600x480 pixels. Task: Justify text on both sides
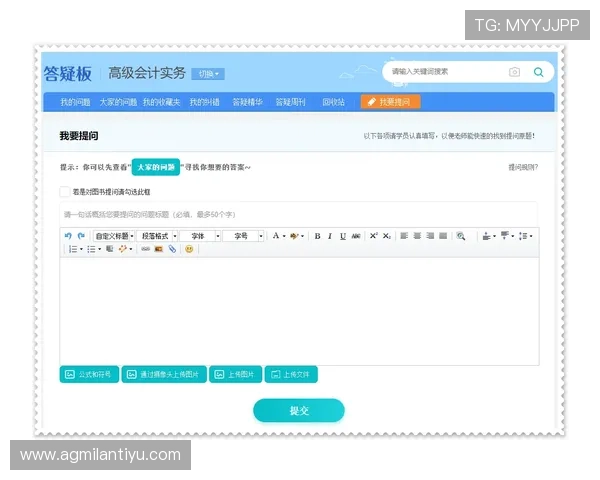pos(443,236)
